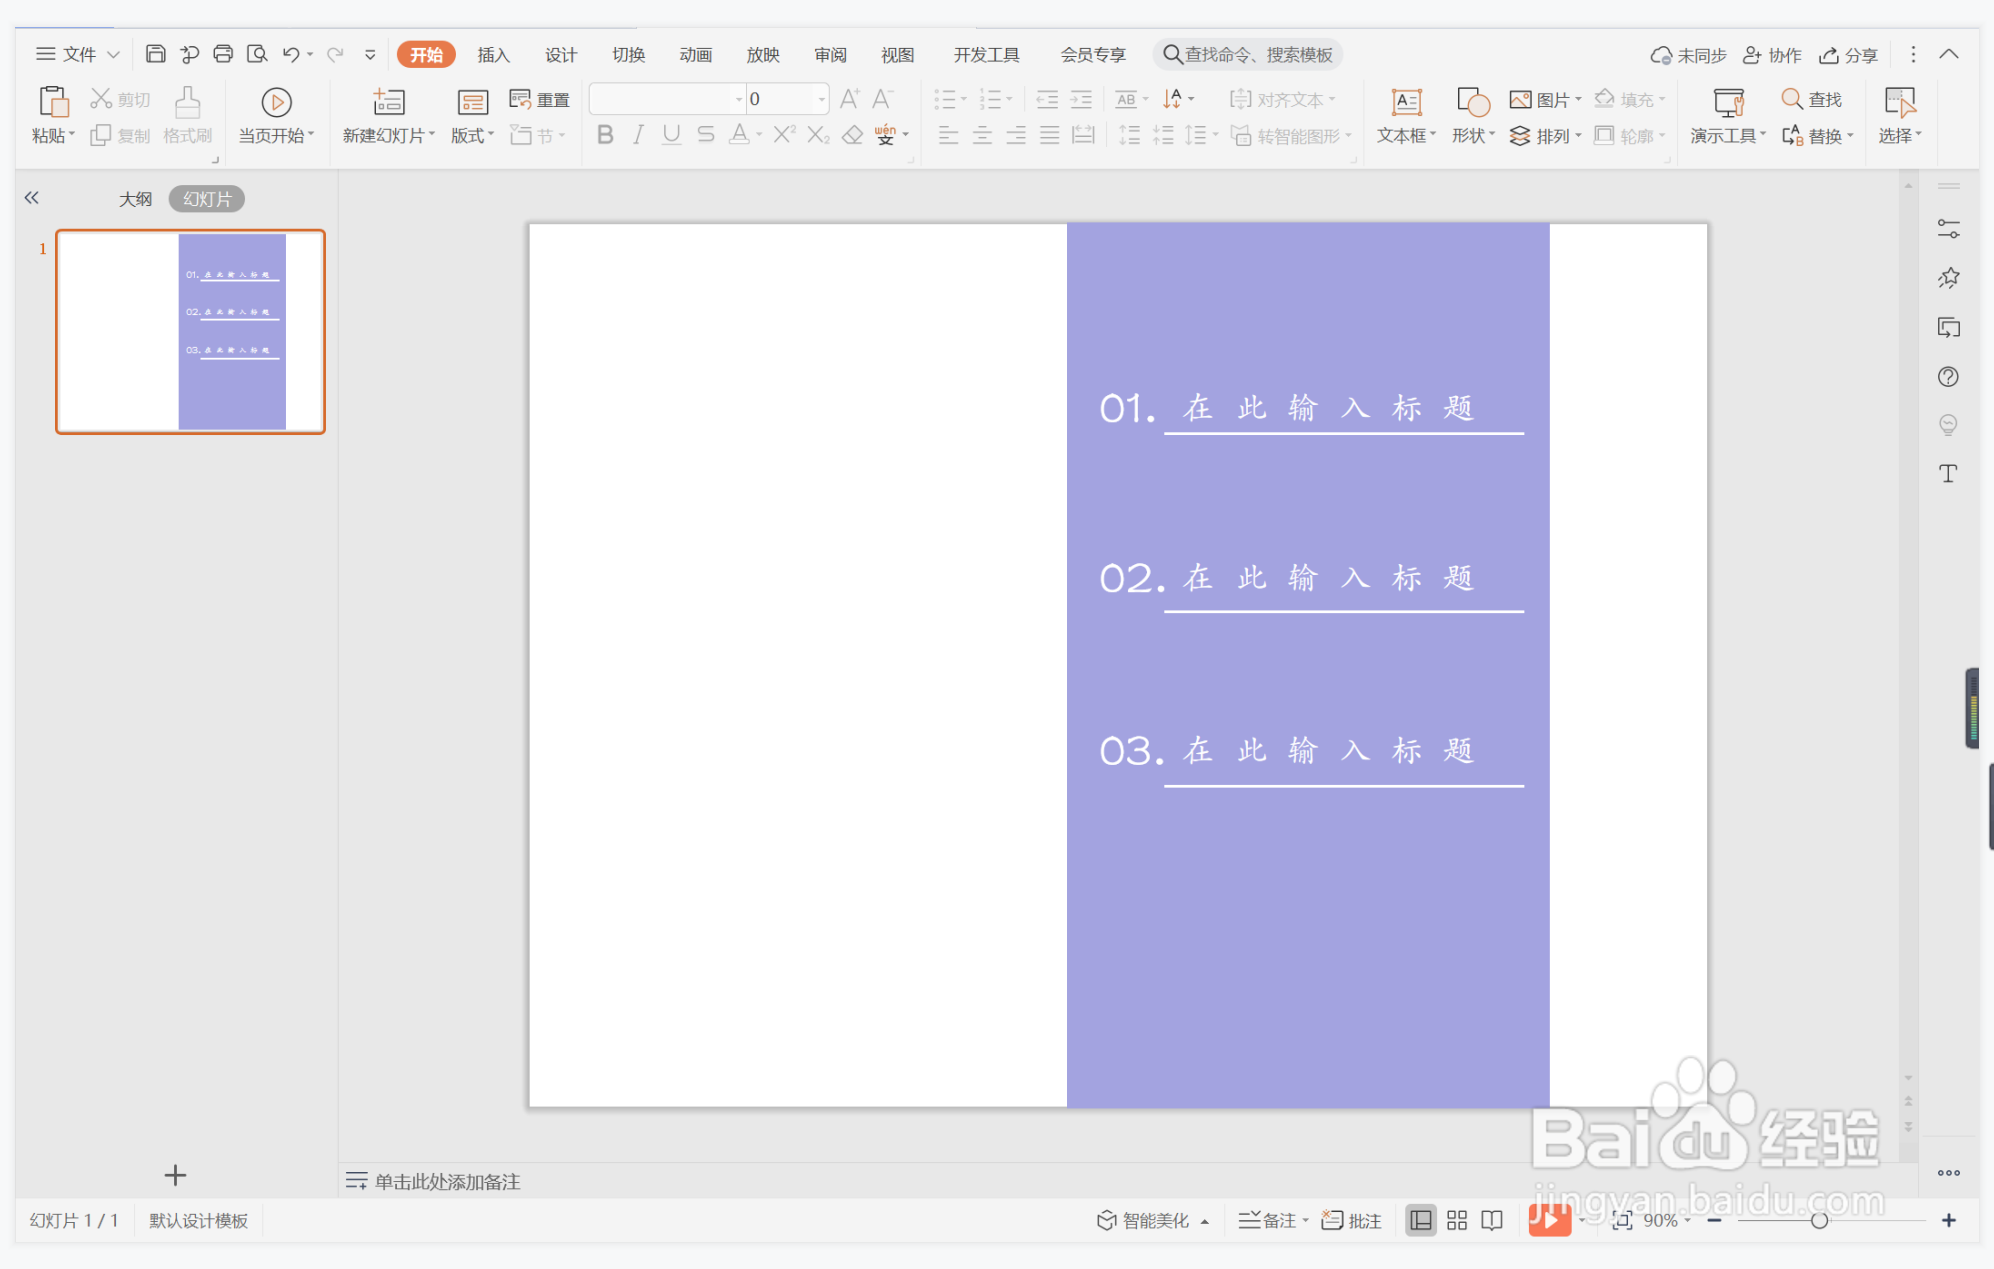1994x1269 pixels.
Task: Select slide 1 thumbnail in panel
Action: pyautogui.click(x=190, y=332)
